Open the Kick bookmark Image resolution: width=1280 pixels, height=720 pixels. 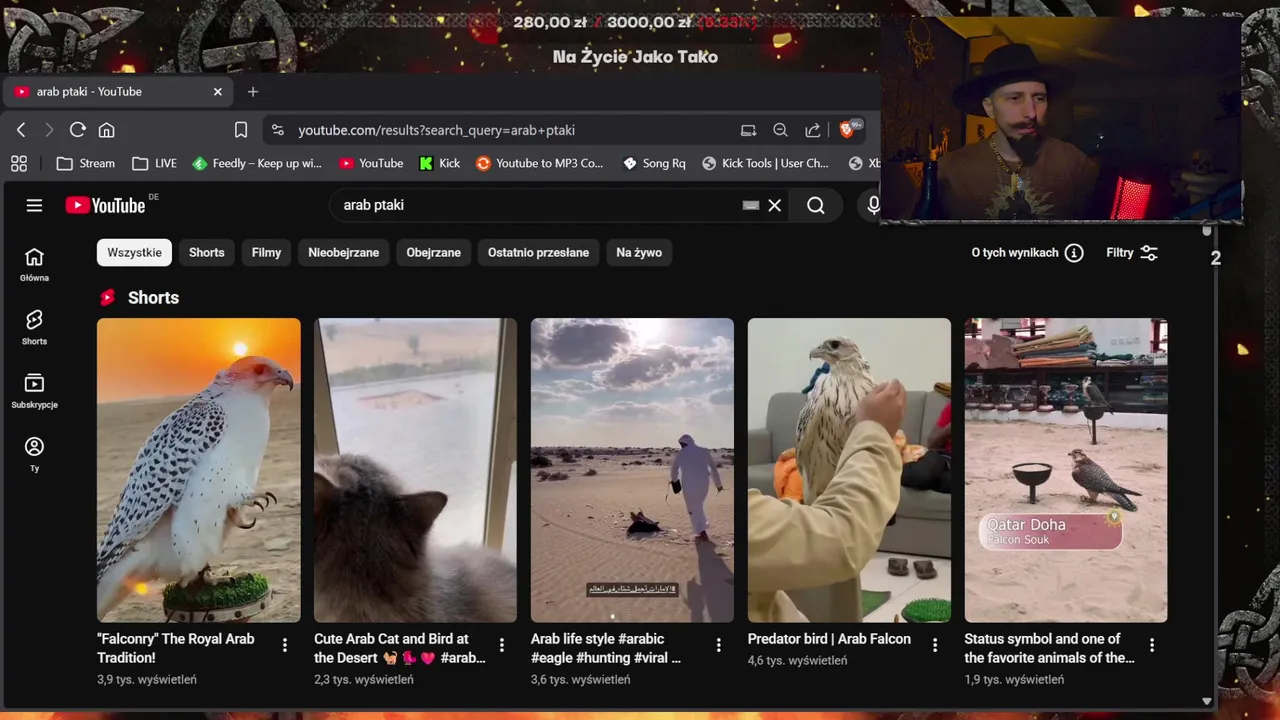440,163
